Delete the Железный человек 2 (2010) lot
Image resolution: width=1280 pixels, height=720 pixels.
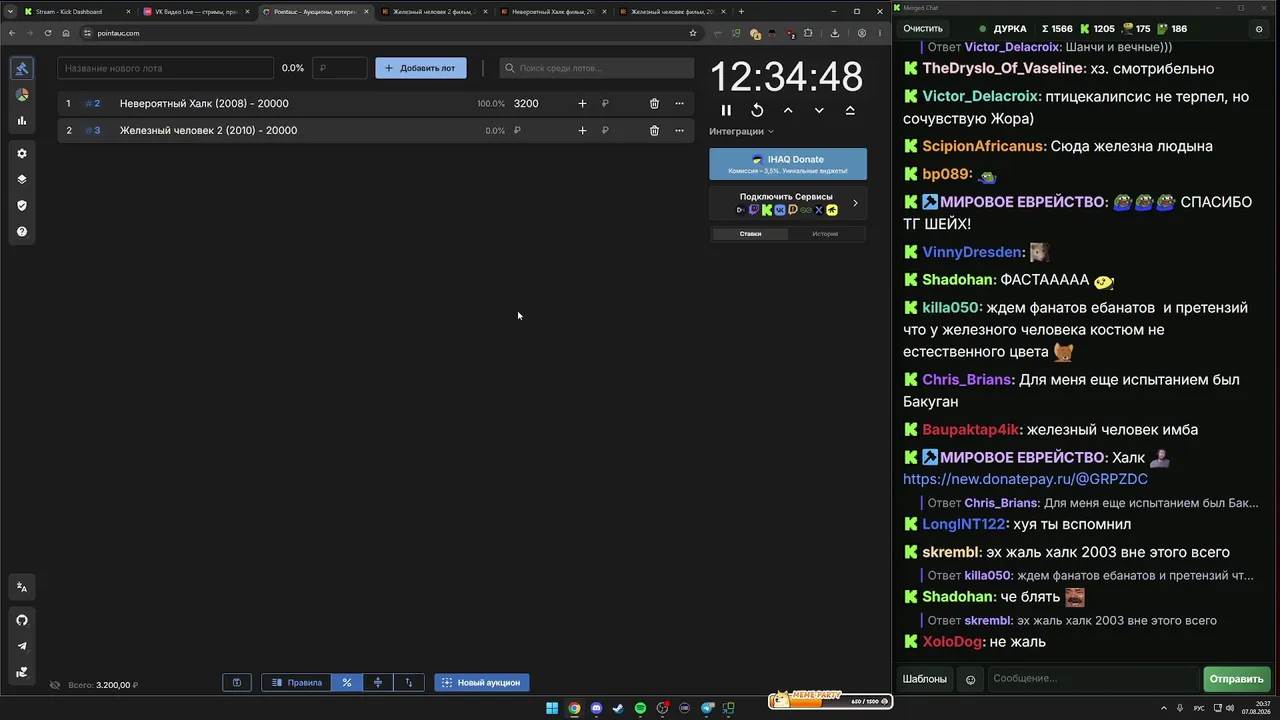[654, 131]
